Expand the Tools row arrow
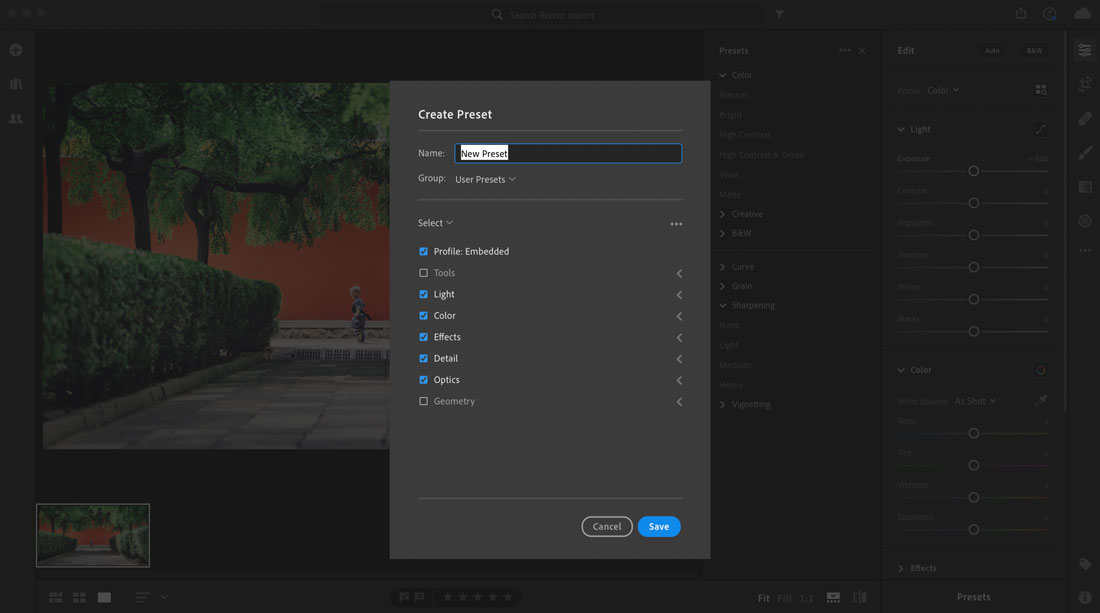This screenshot has height=613, width=1100. pyautogui.click(x=679, y=274)
